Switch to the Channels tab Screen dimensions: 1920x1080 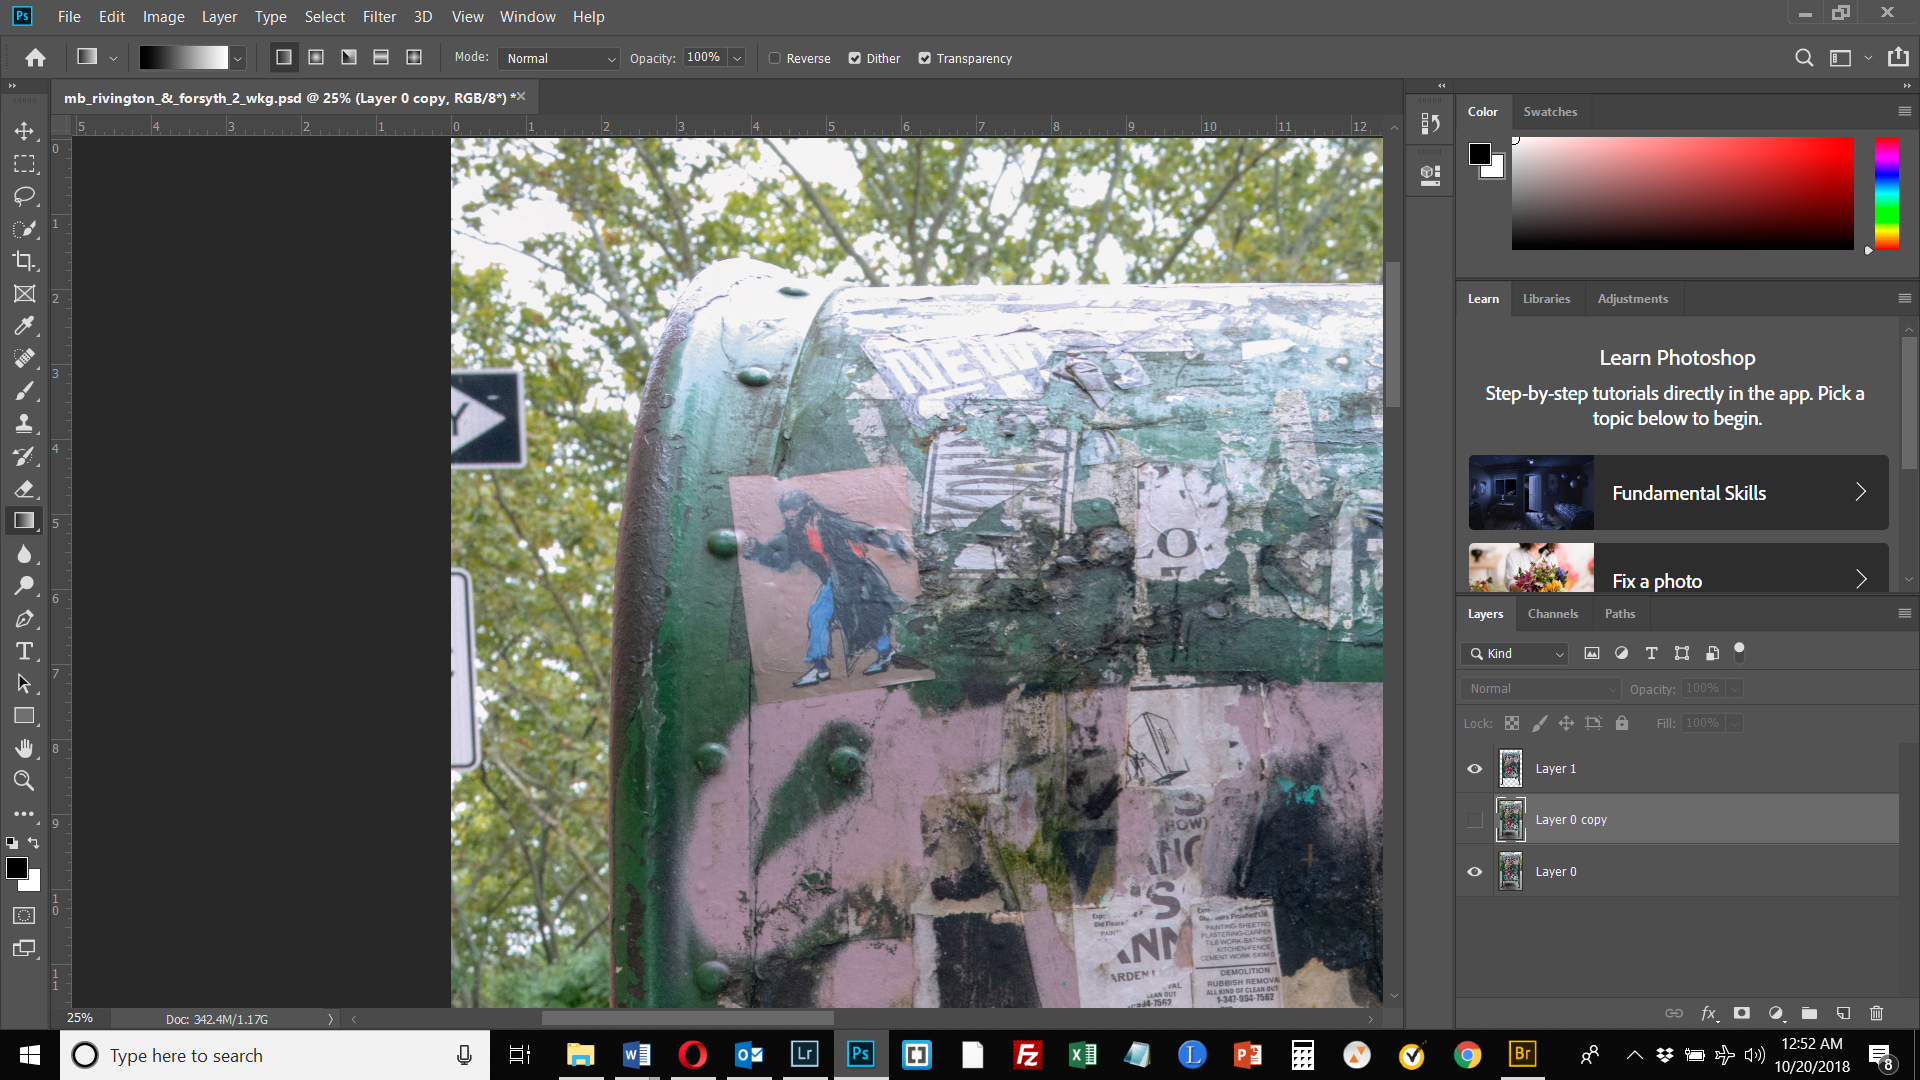click(x=1552, y=614)
